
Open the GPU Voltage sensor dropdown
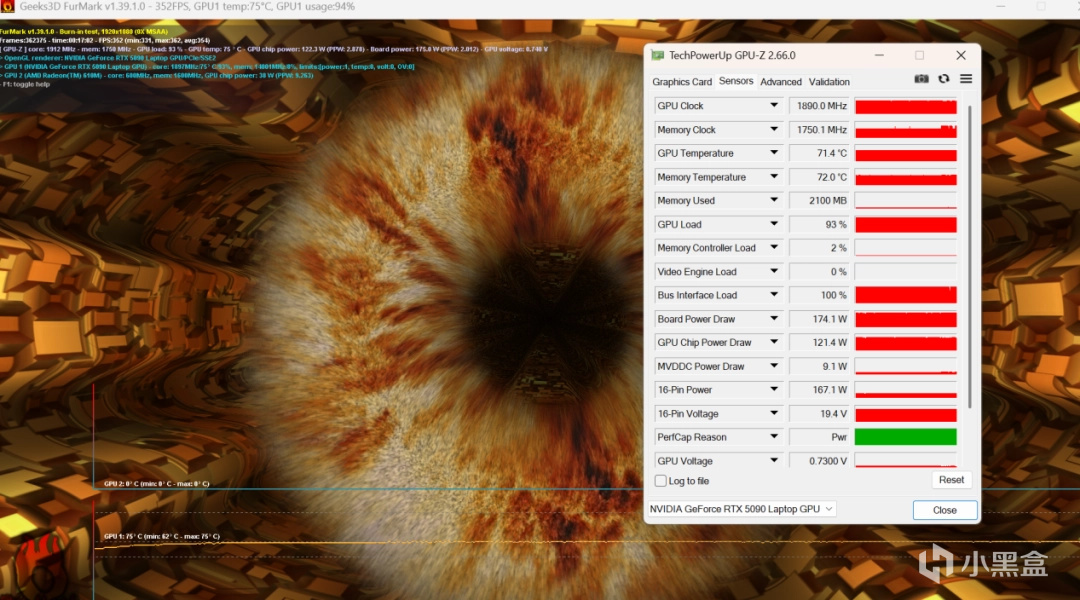click(773, 461)
